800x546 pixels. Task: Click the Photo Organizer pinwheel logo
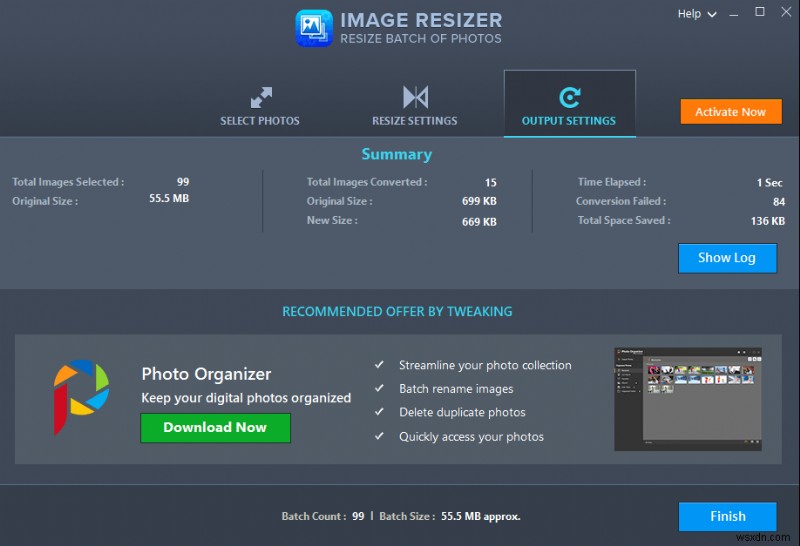[81, 397]
